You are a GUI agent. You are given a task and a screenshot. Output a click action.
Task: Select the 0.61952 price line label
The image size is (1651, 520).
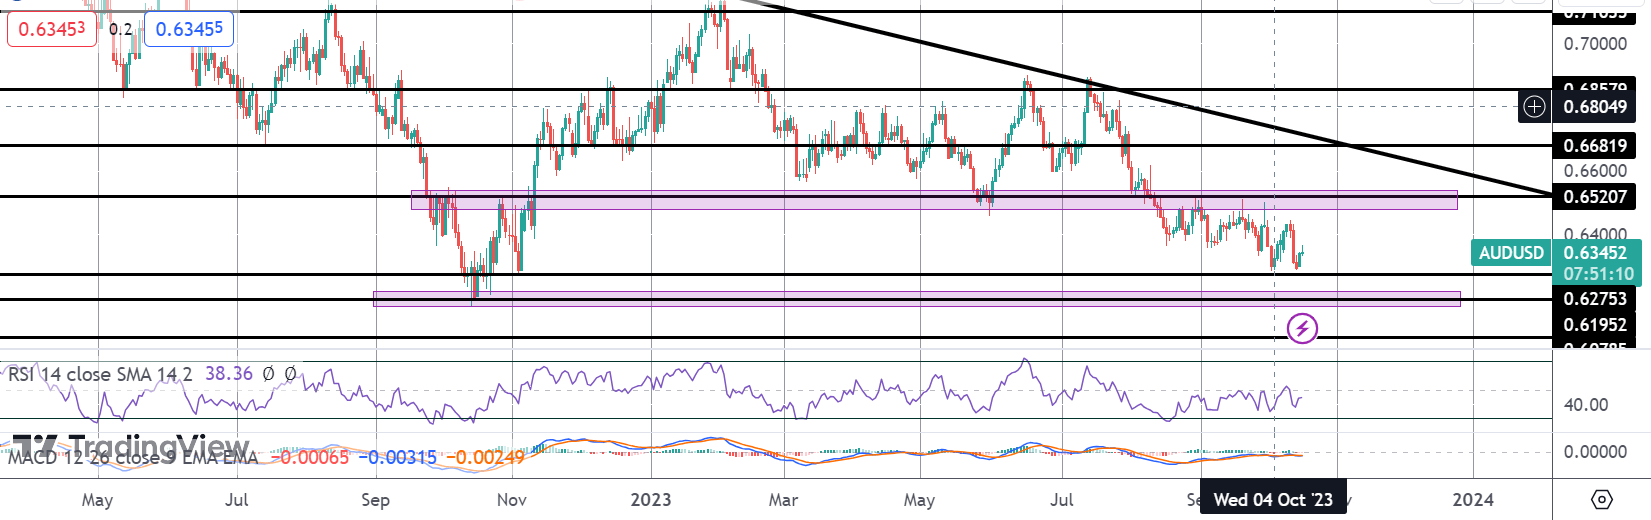pos(1595,324)
